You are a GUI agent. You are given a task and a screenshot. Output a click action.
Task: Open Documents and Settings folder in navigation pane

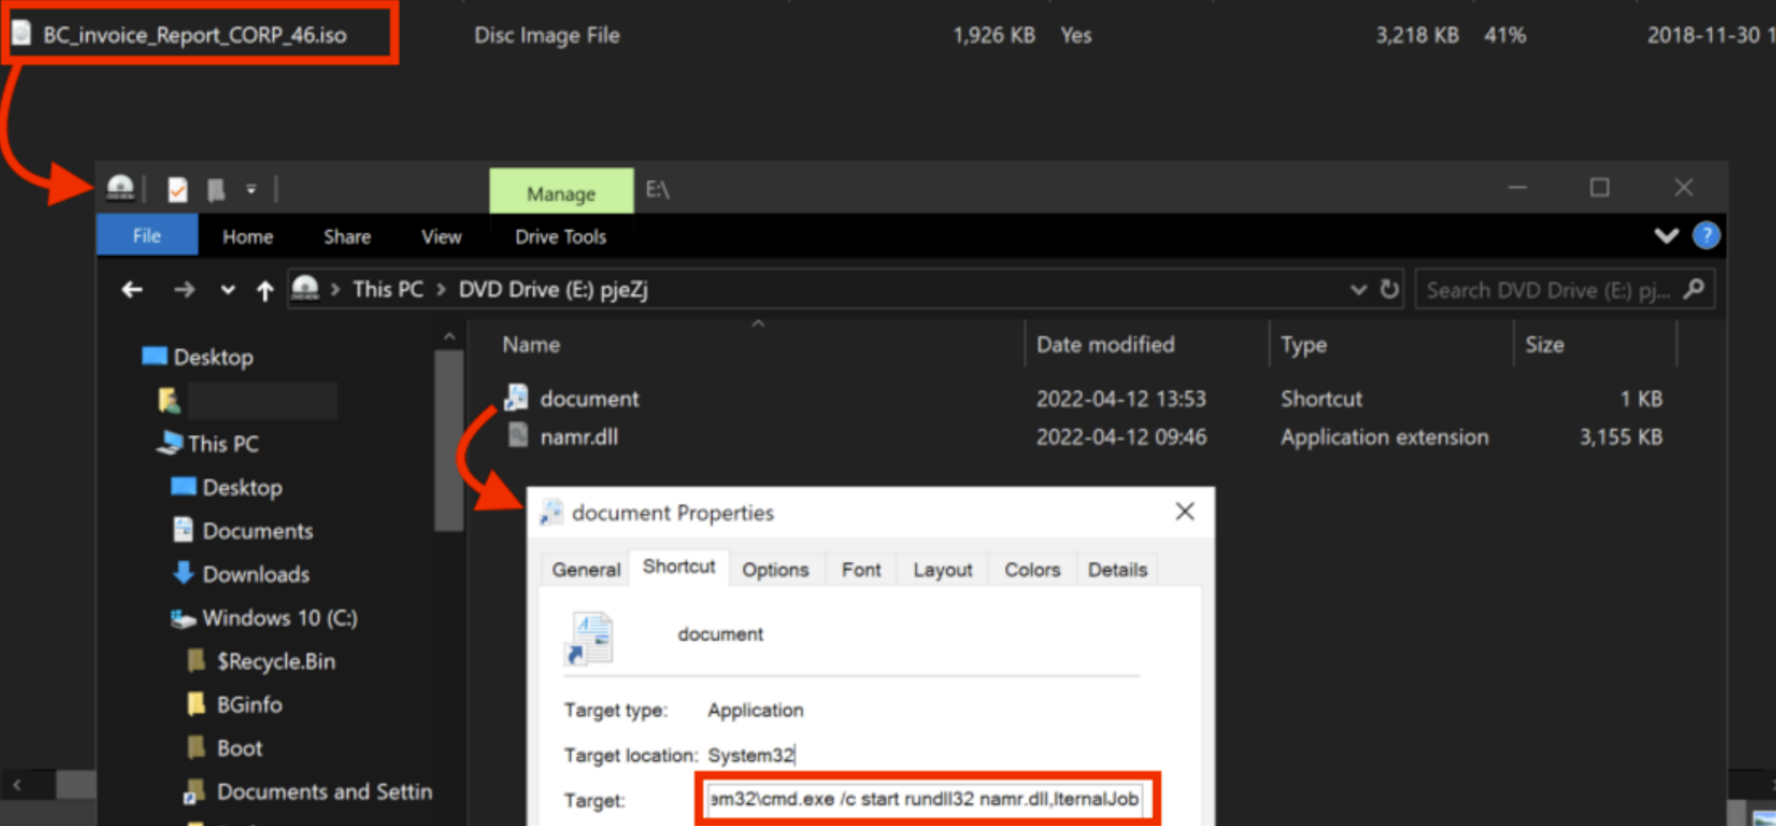tap(309, 792)
